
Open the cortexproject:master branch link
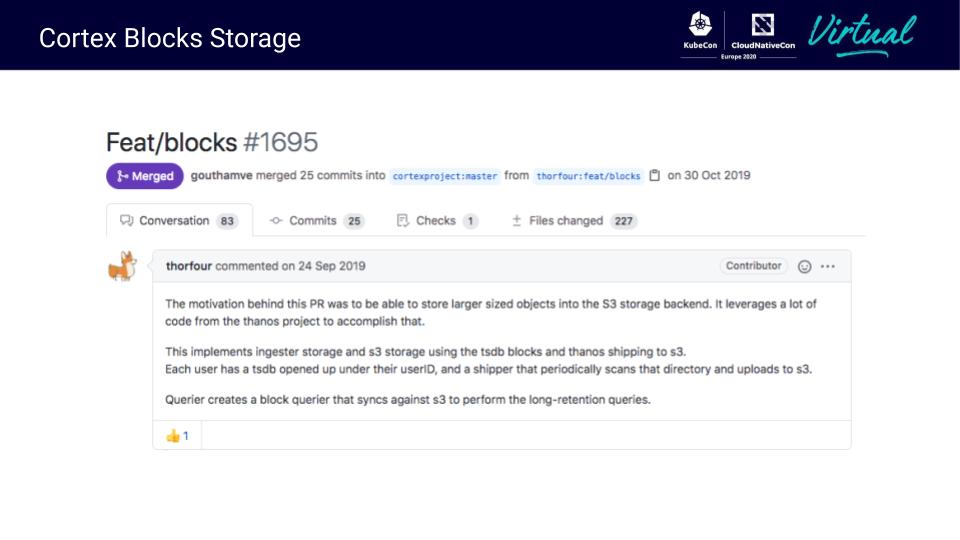pyautogui.click(x=444, y=176)
